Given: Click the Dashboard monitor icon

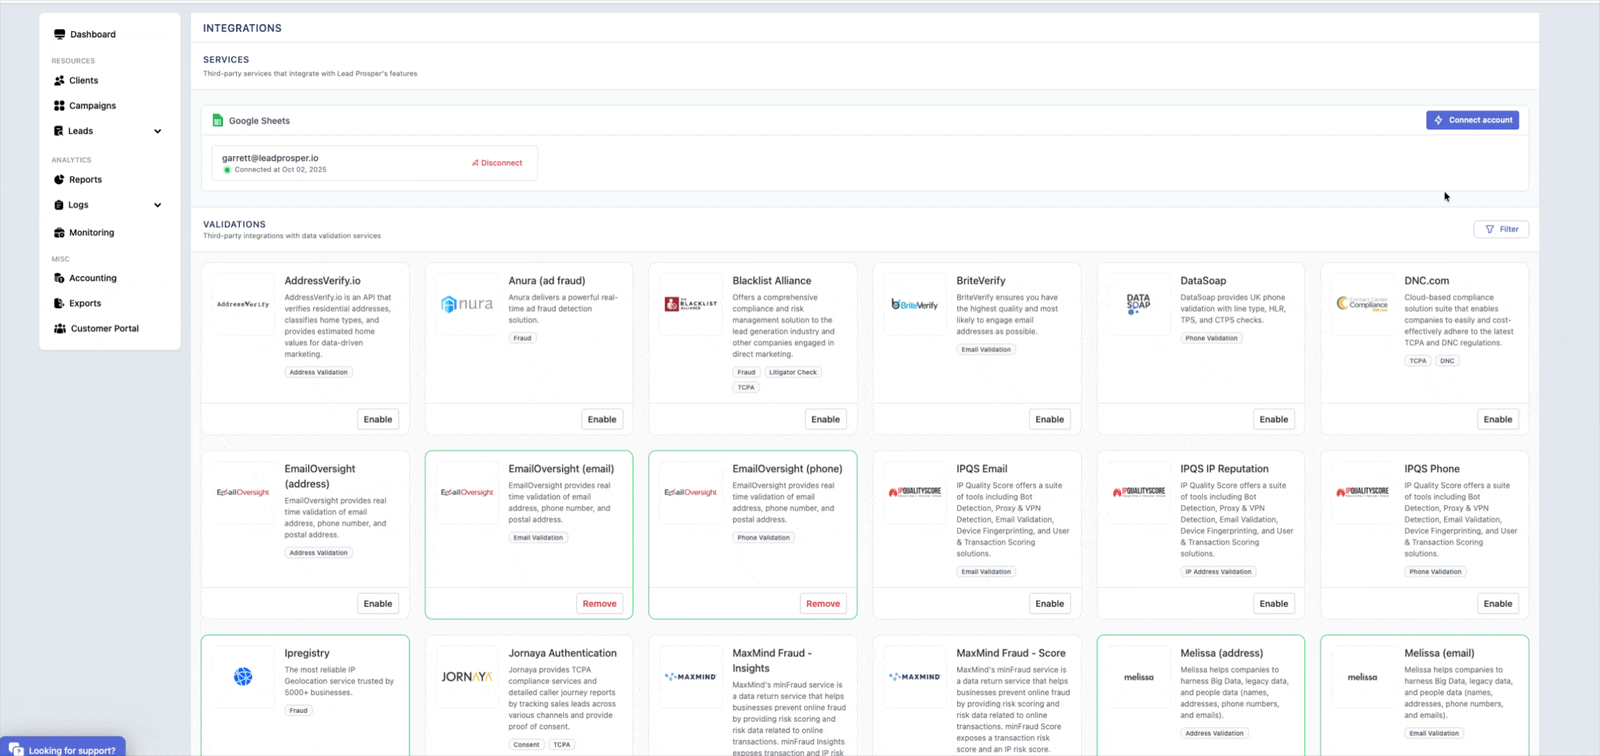Looking at the screenshot, I should click(59, 34).
